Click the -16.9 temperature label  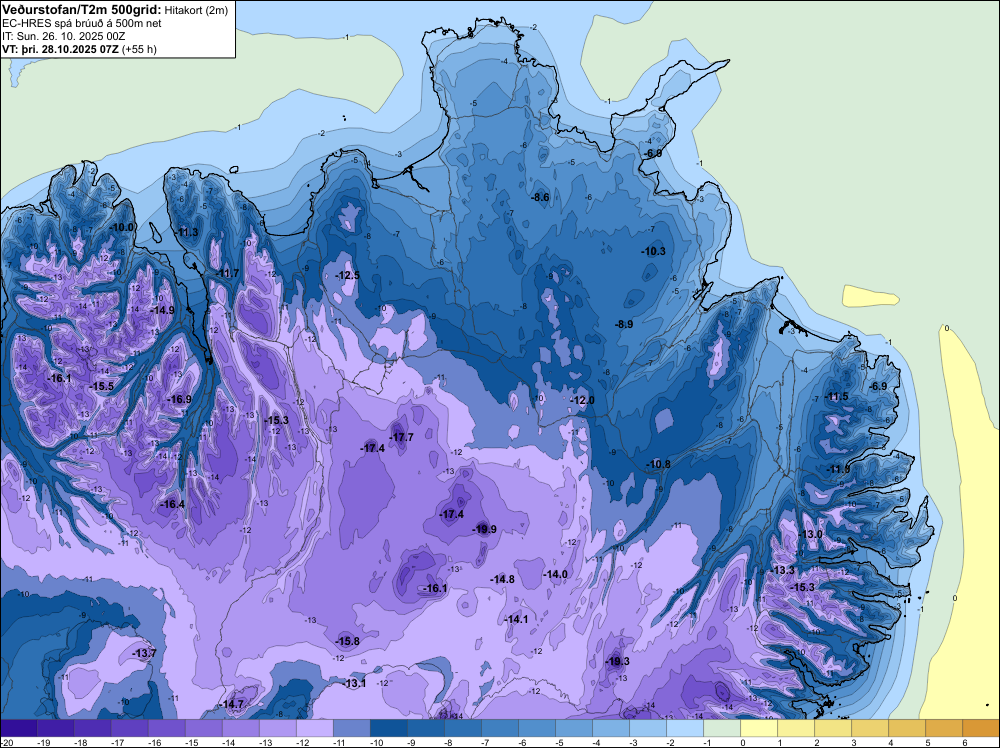pyautogui.click(x=179, y=399)
